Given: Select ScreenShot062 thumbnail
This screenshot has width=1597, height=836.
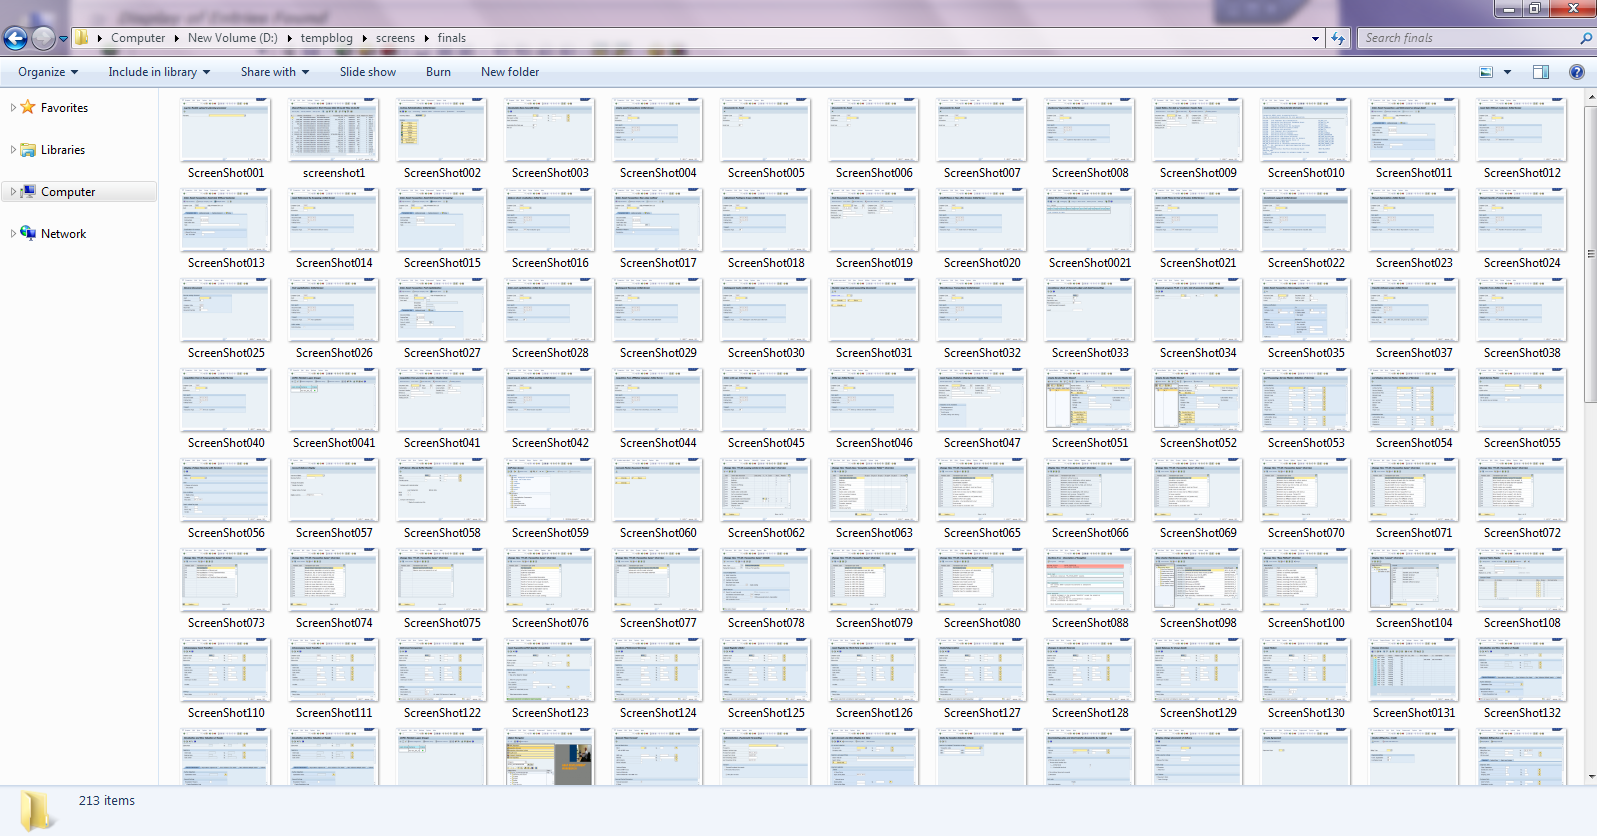Looking at the screenshot, I should point(766,490).
